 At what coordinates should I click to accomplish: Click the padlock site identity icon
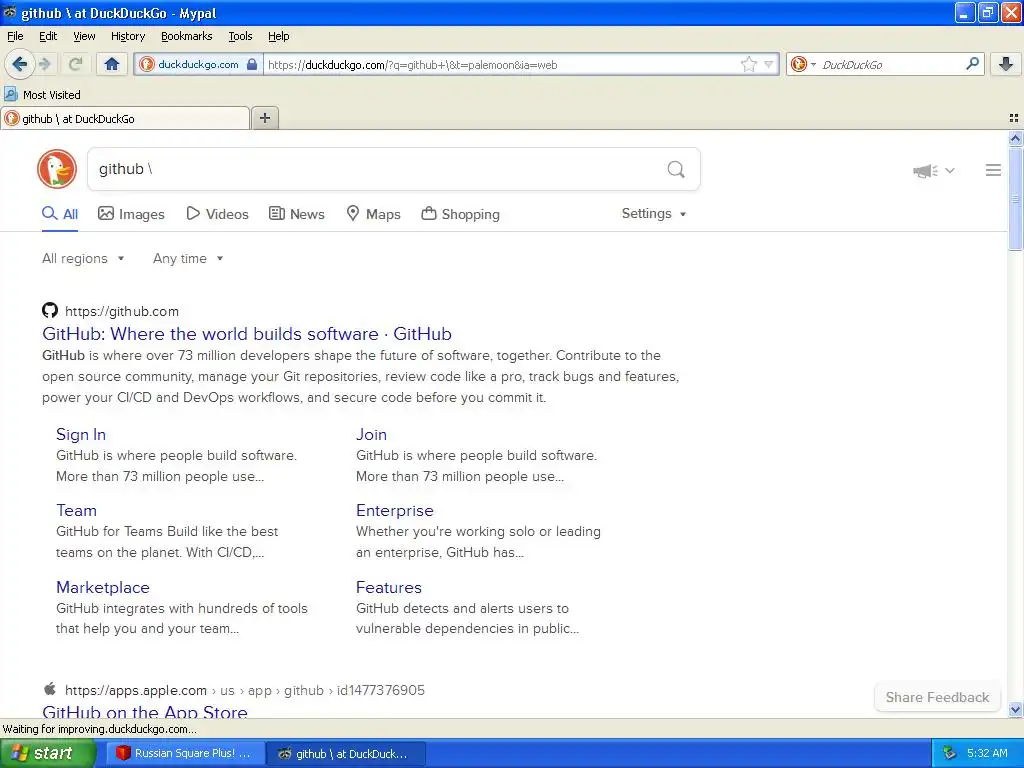click(252, 64)
